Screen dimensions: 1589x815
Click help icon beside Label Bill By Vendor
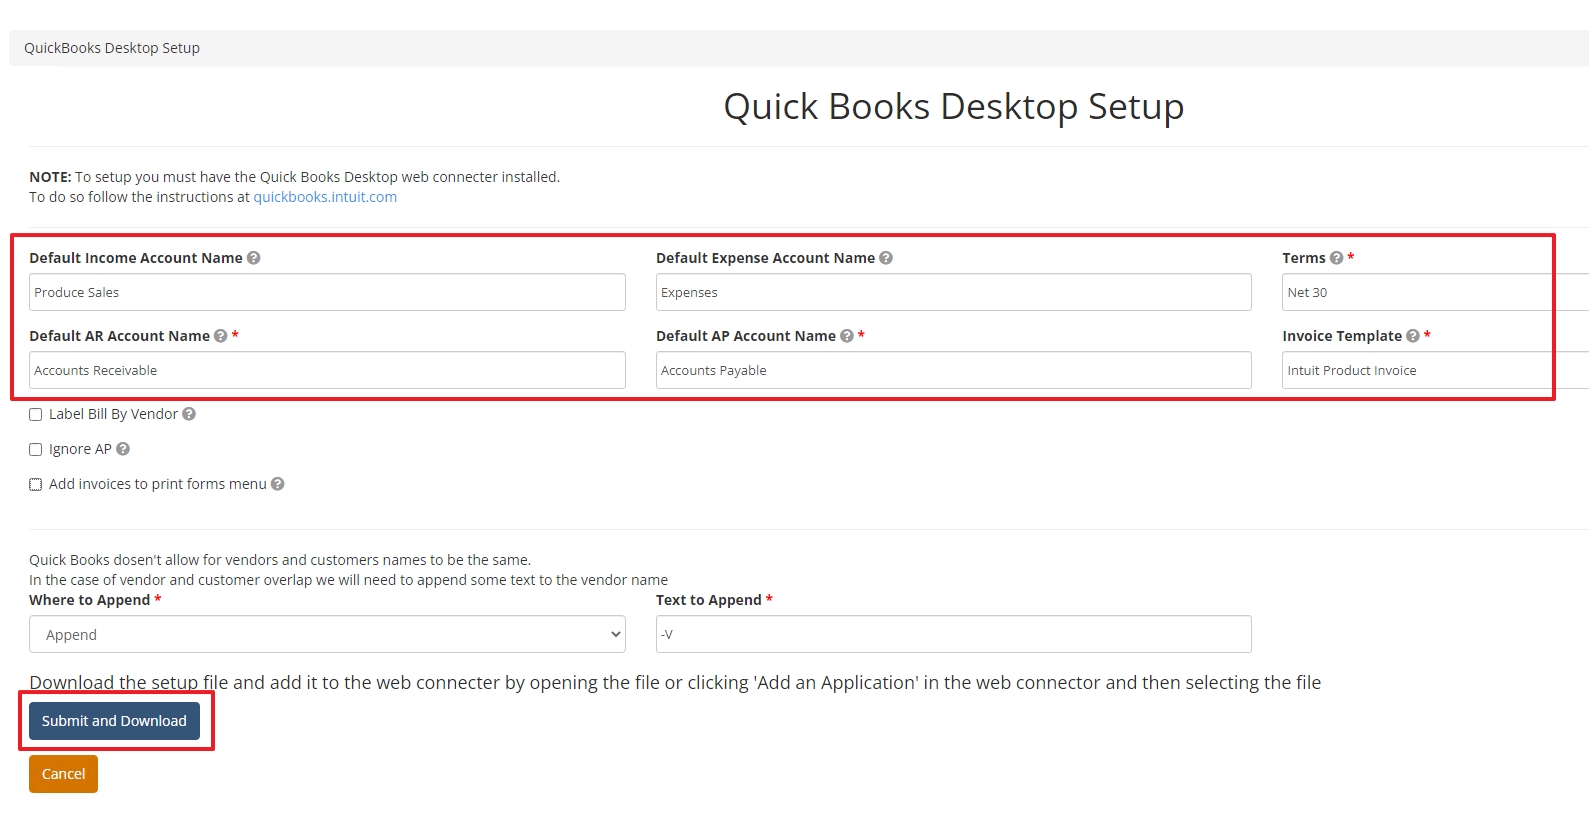[189, 414]
